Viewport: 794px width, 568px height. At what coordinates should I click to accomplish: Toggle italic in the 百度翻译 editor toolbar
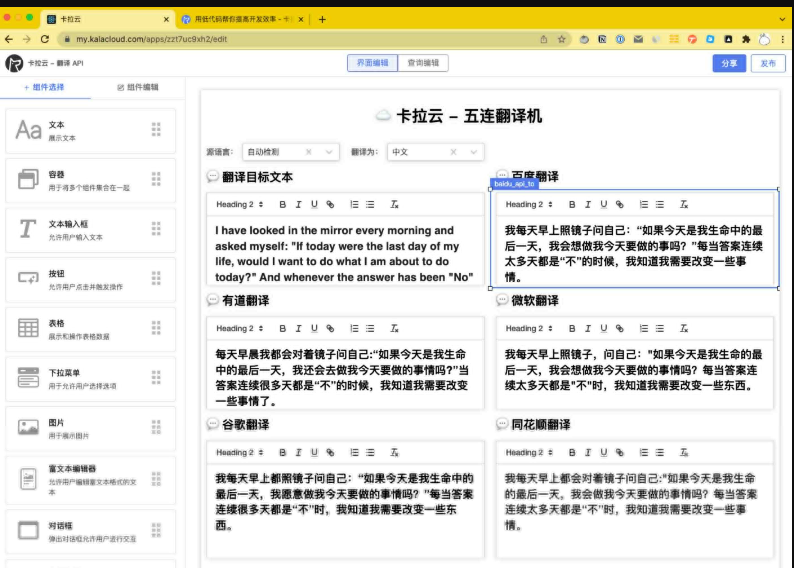(588, 205)
